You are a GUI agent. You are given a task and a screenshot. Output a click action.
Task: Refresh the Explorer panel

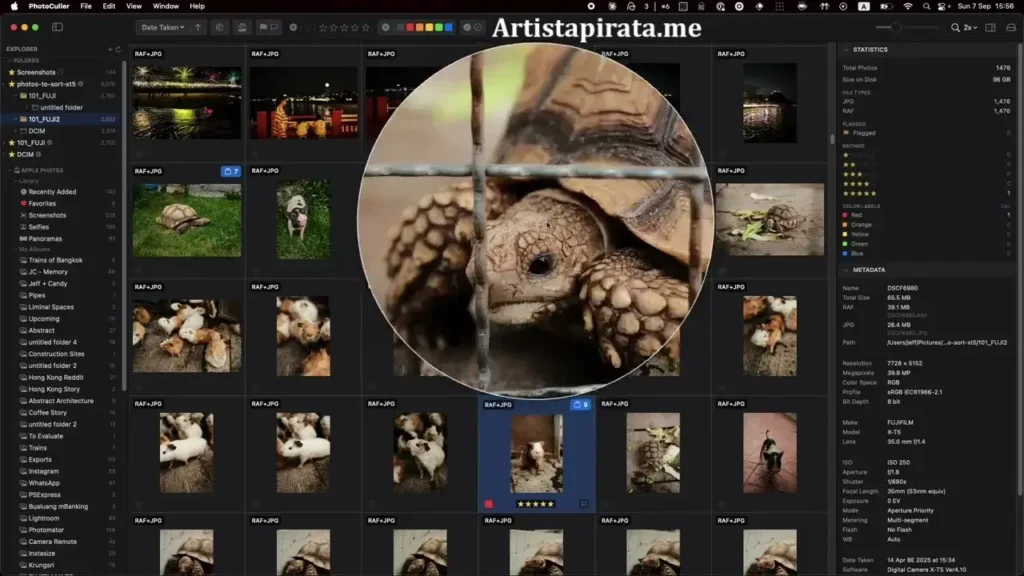click(118, 49)
